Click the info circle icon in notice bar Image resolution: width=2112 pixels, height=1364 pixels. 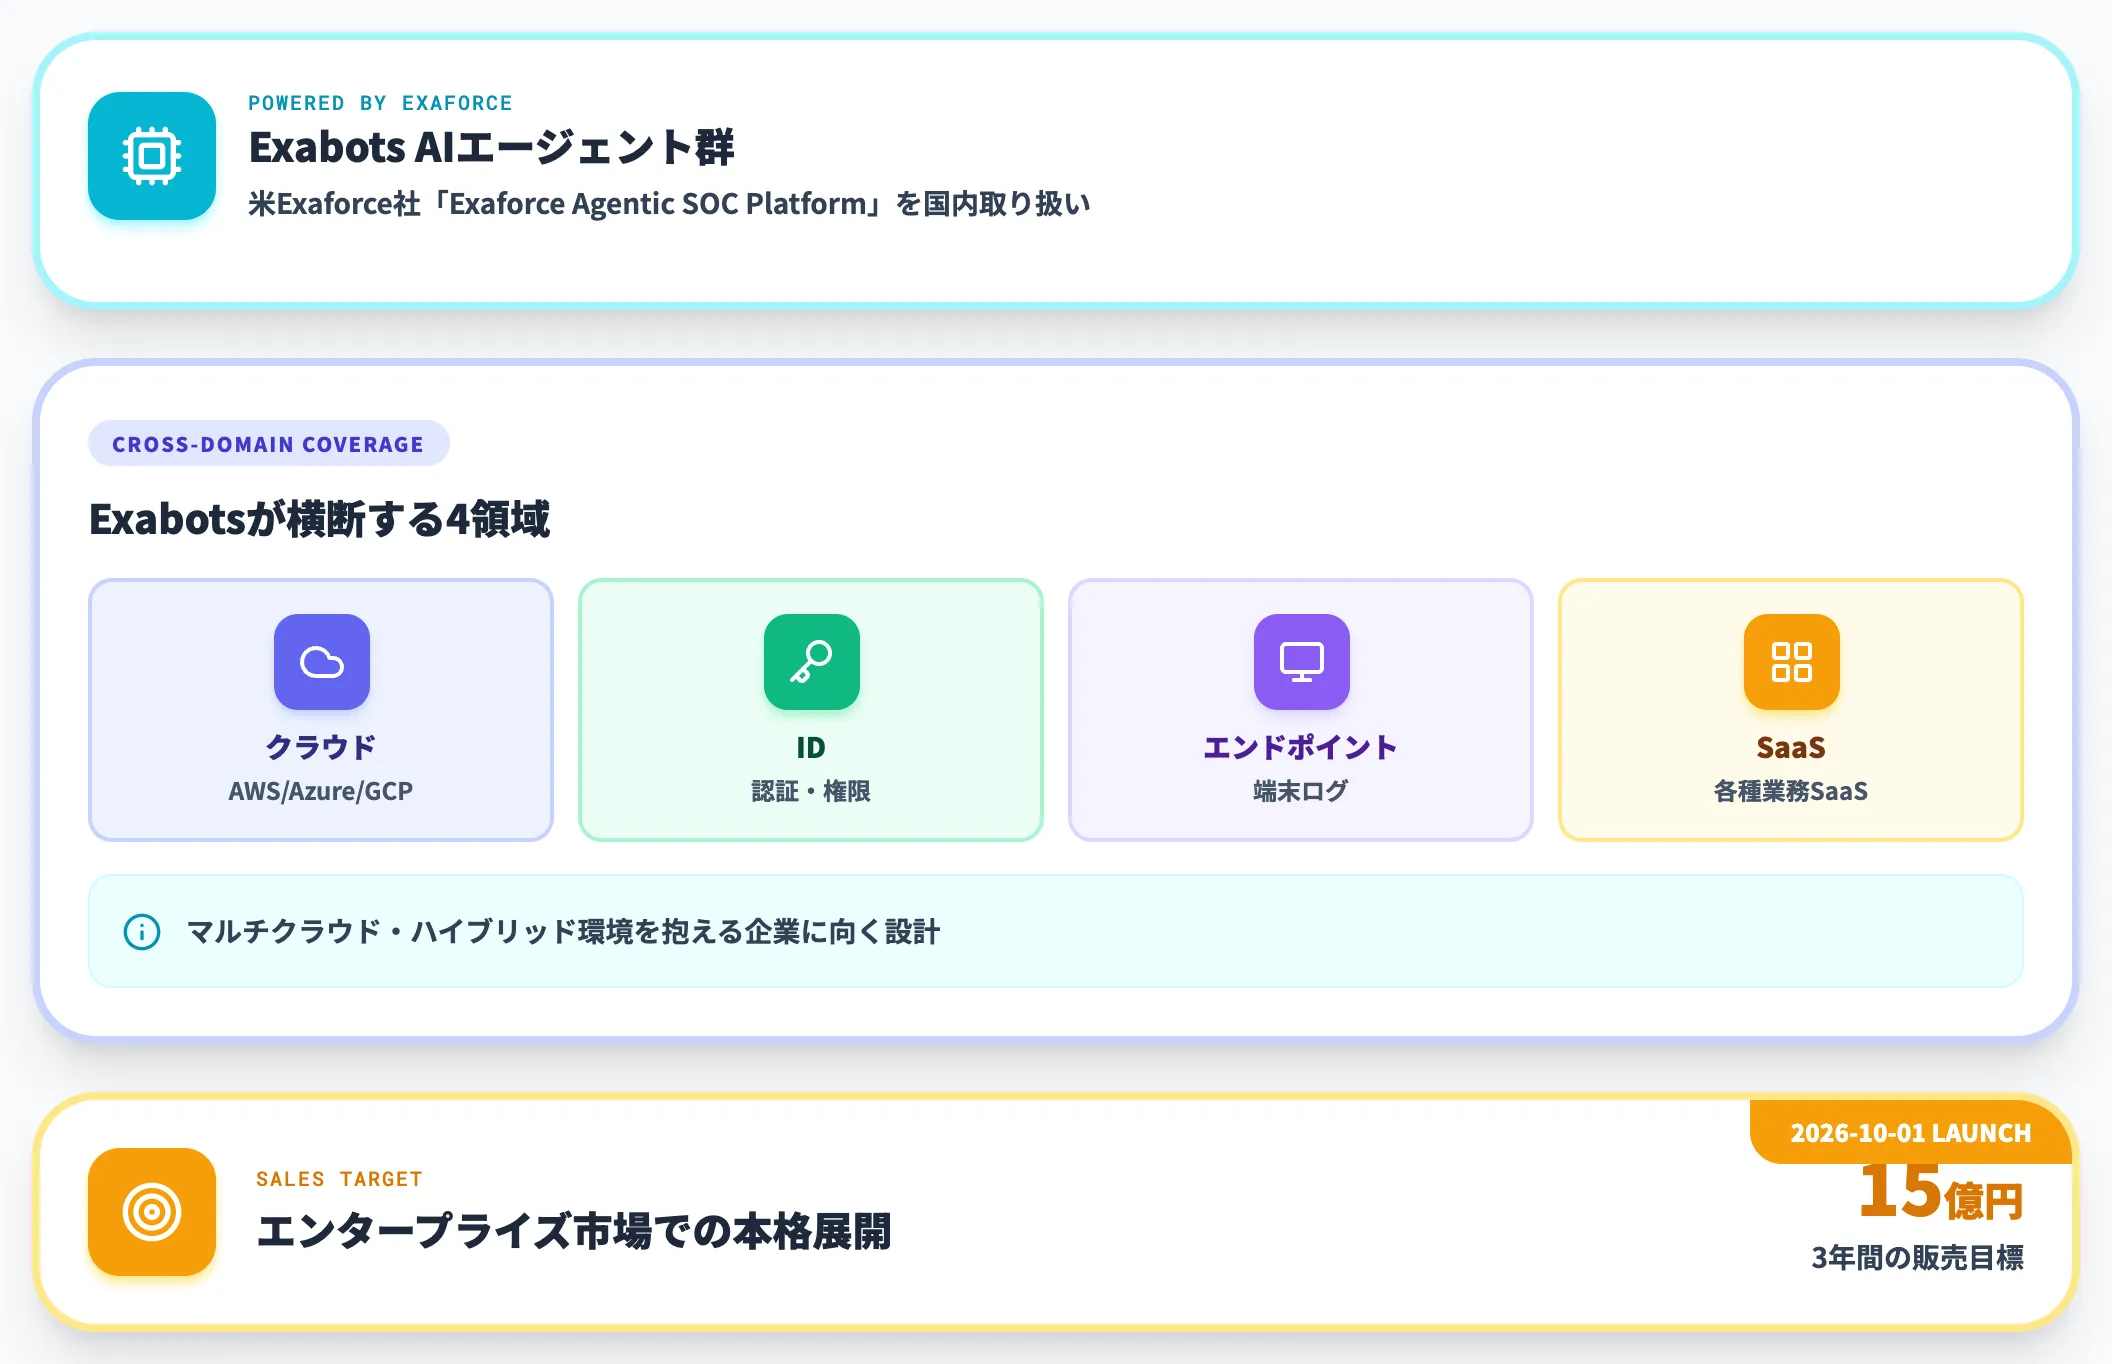pos(142,932)
